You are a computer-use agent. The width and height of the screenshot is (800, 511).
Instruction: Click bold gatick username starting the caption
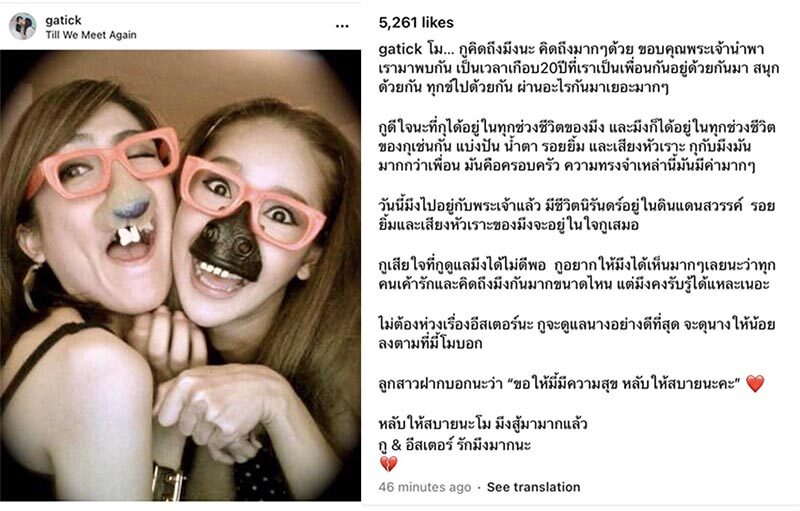pos(401,49)
